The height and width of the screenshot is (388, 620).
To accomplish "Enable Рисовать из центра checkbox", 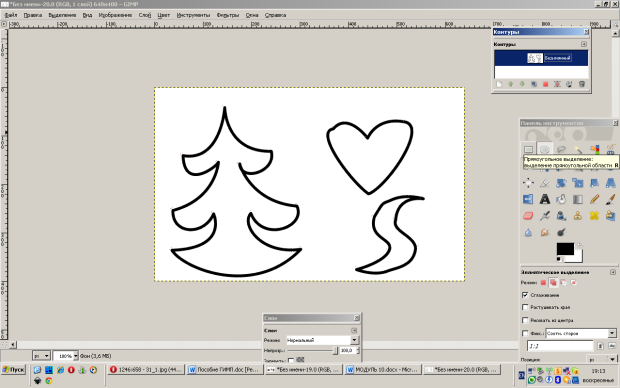I will (525, 320).
